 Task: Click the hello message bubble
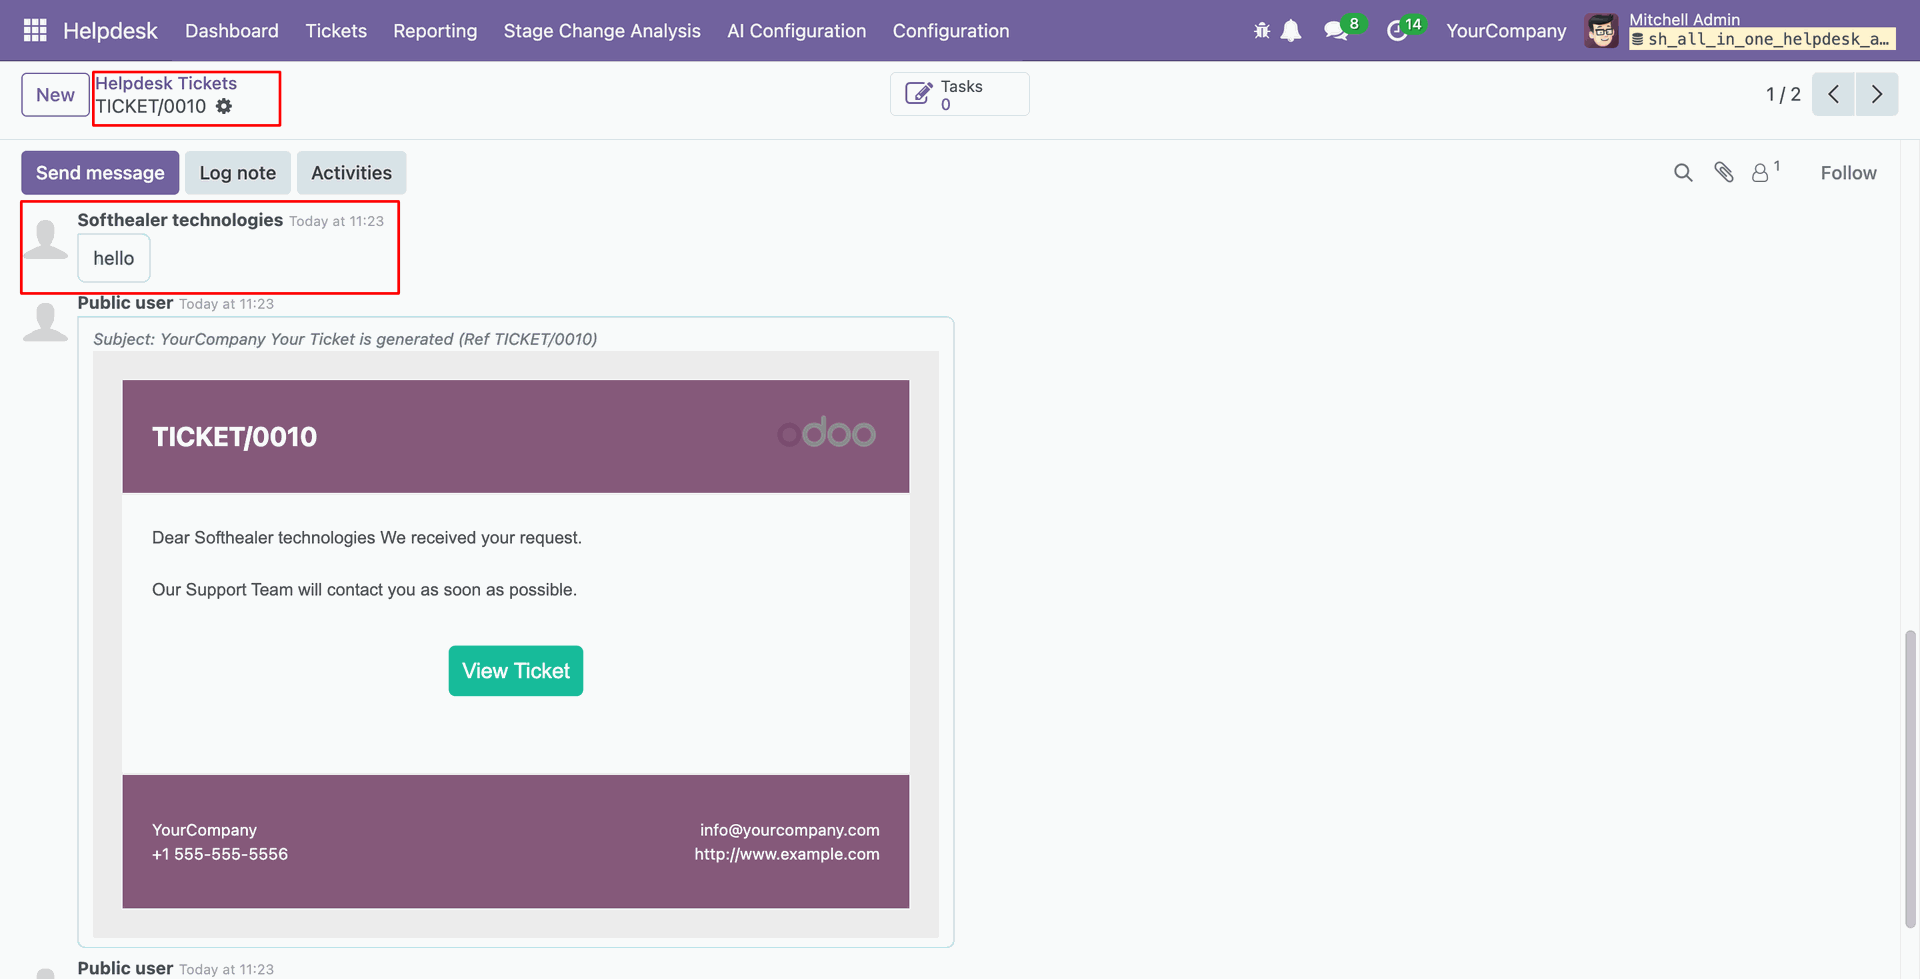point(114,258)
